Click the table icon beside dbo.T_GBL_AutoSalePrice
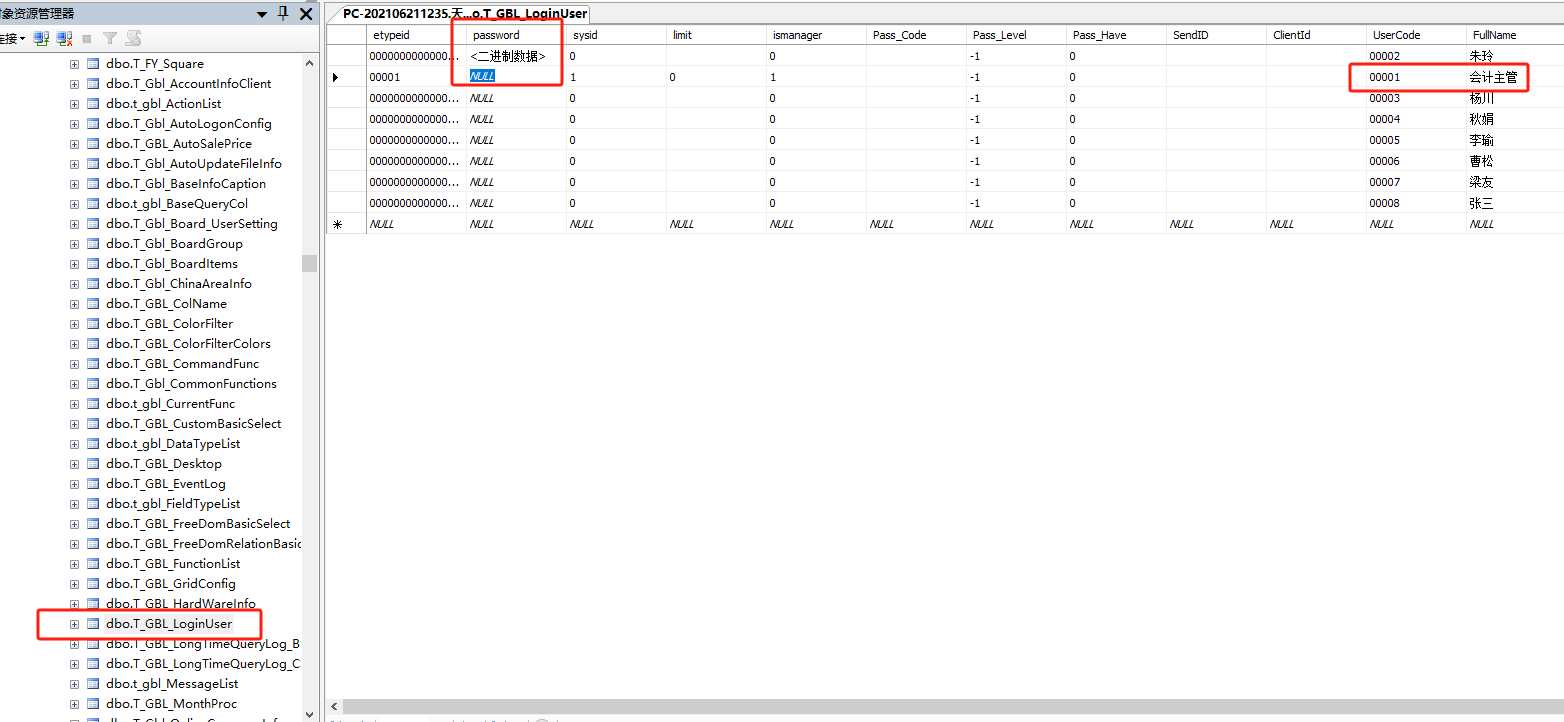Image resolution: width=1564 pixels, height=722 pixels. [x=93, y=144]
